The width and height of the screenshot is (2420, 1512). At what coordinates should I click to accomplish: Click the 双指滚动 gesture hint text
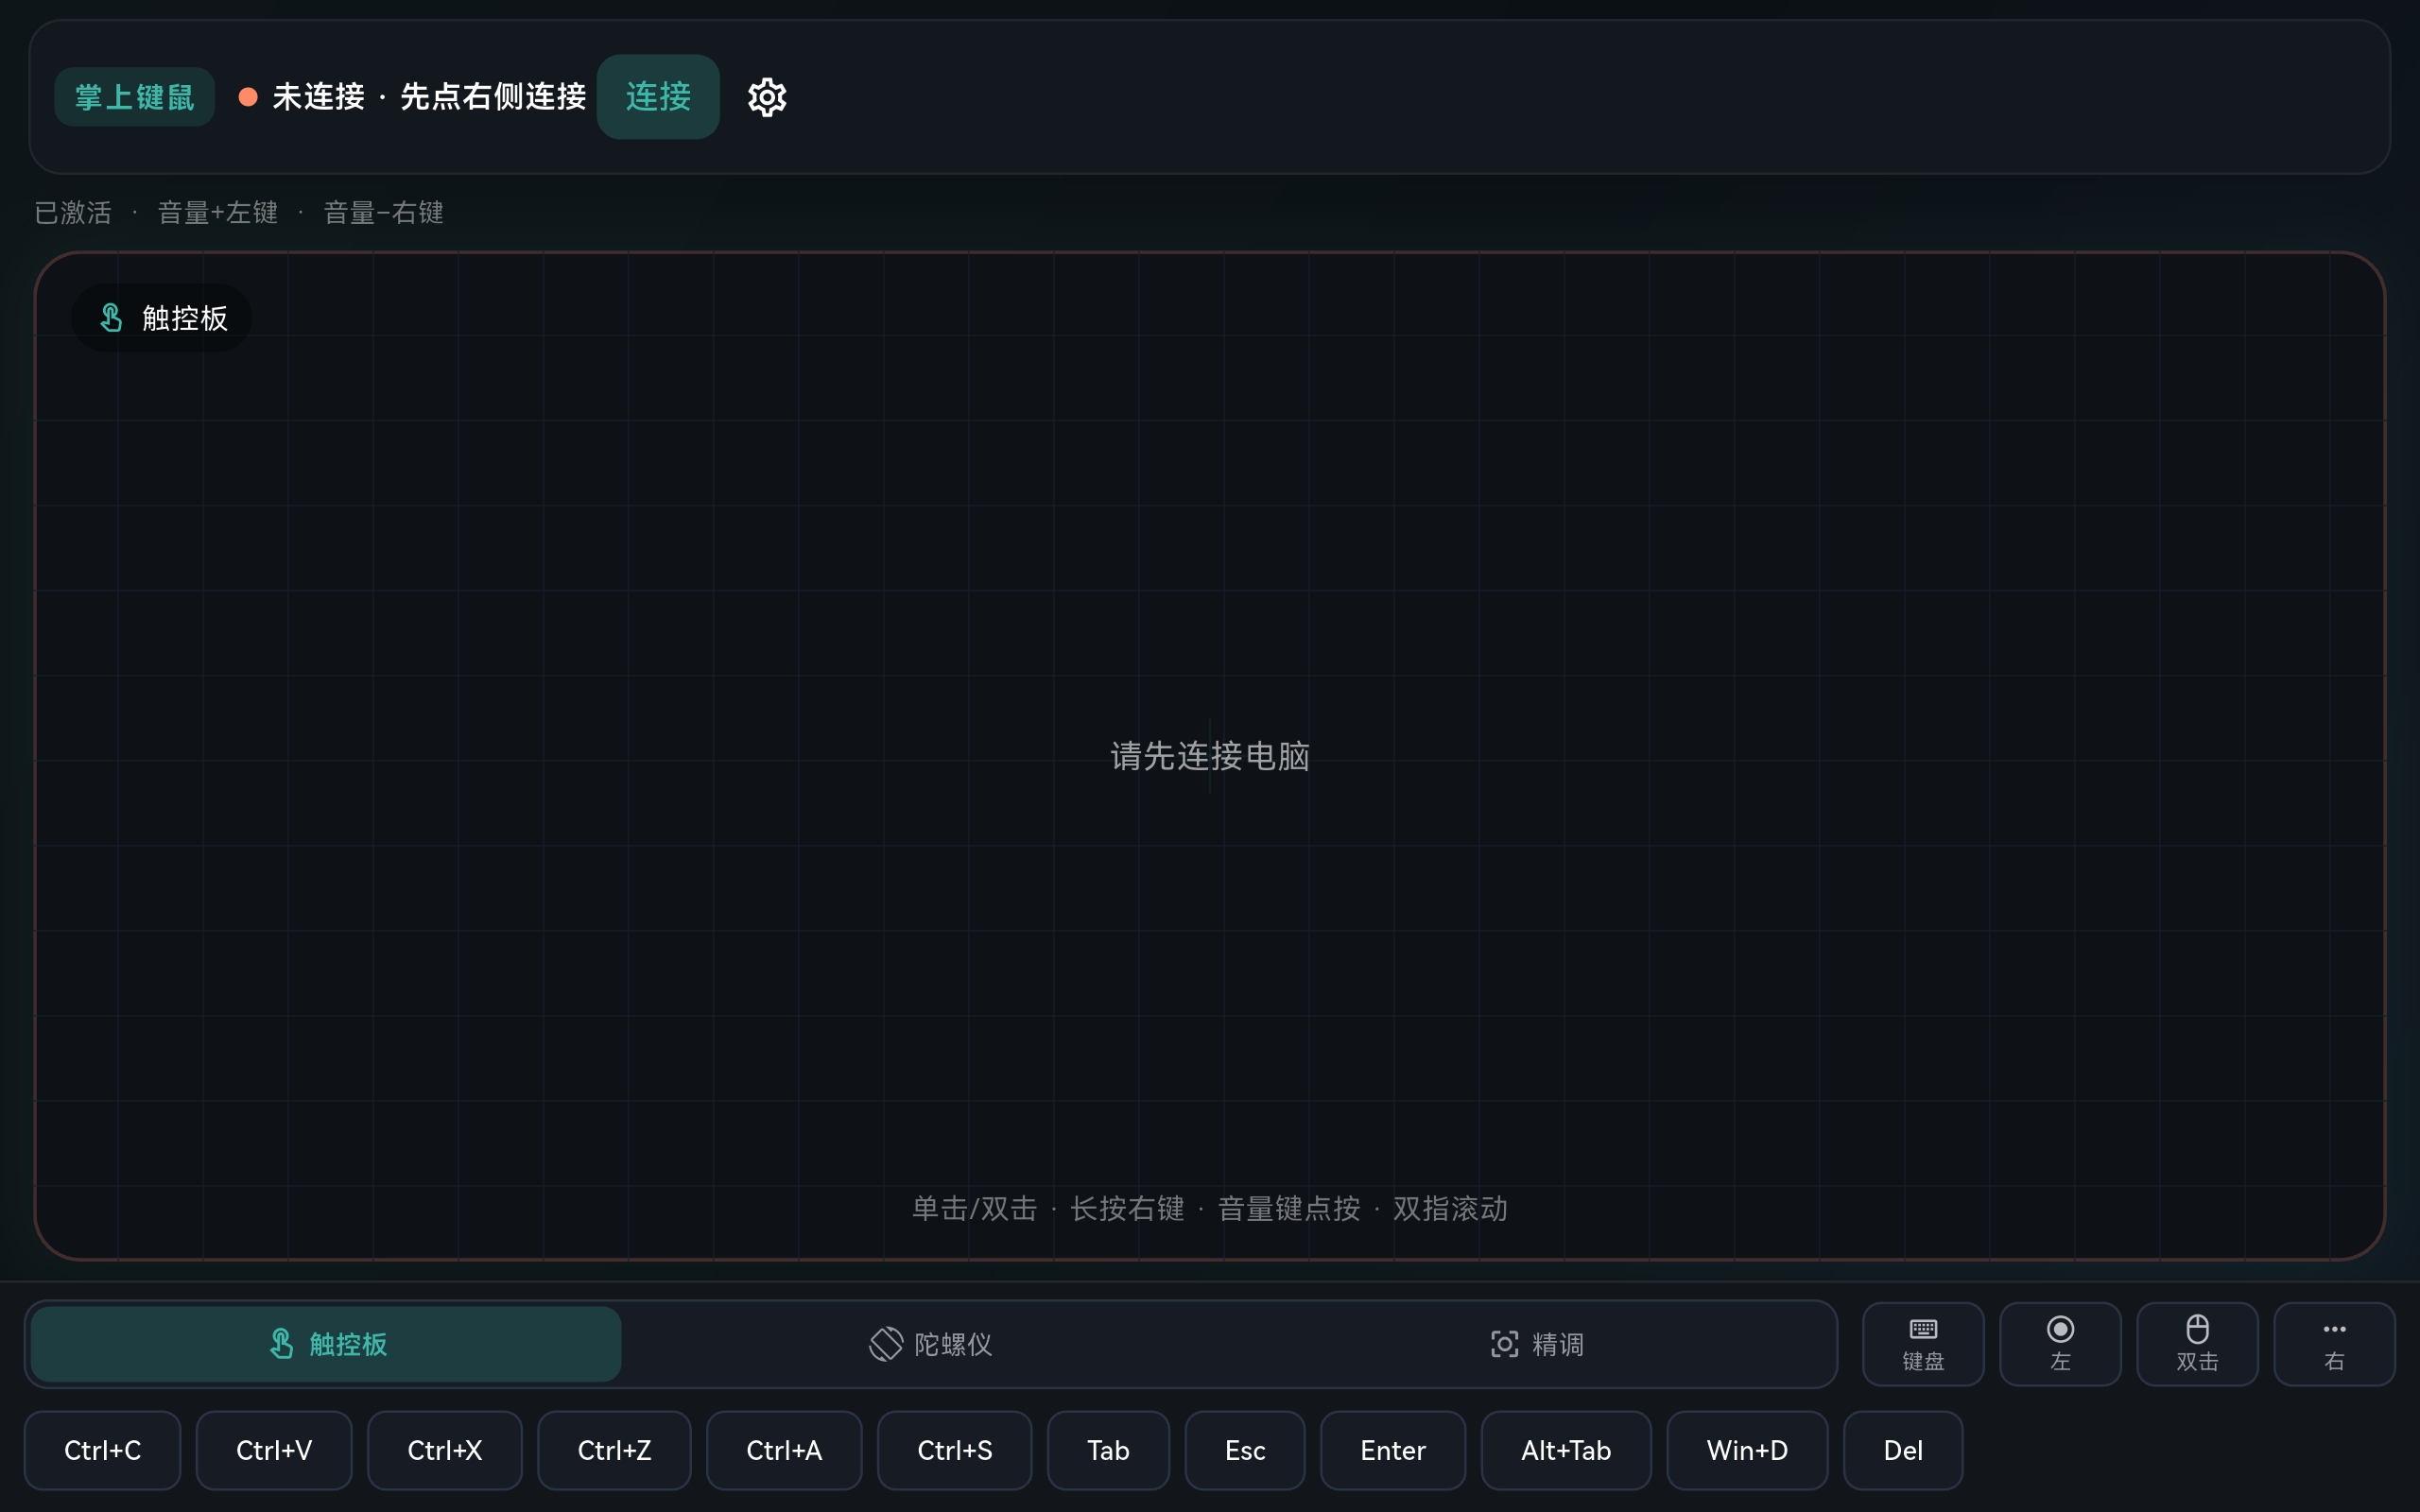1450,1208
